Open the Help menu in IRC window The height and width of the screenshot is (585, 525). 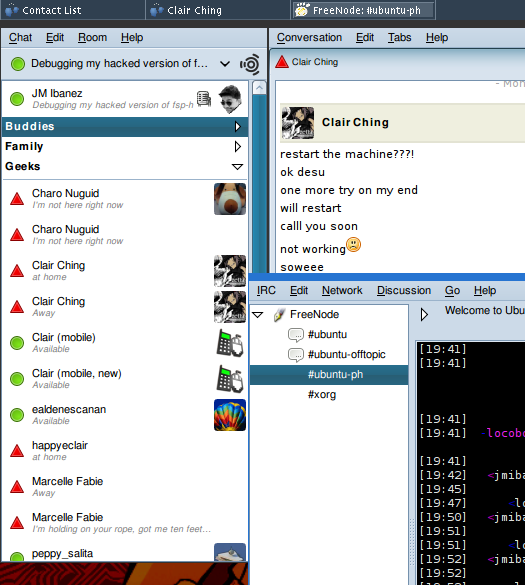coord(485,290)
